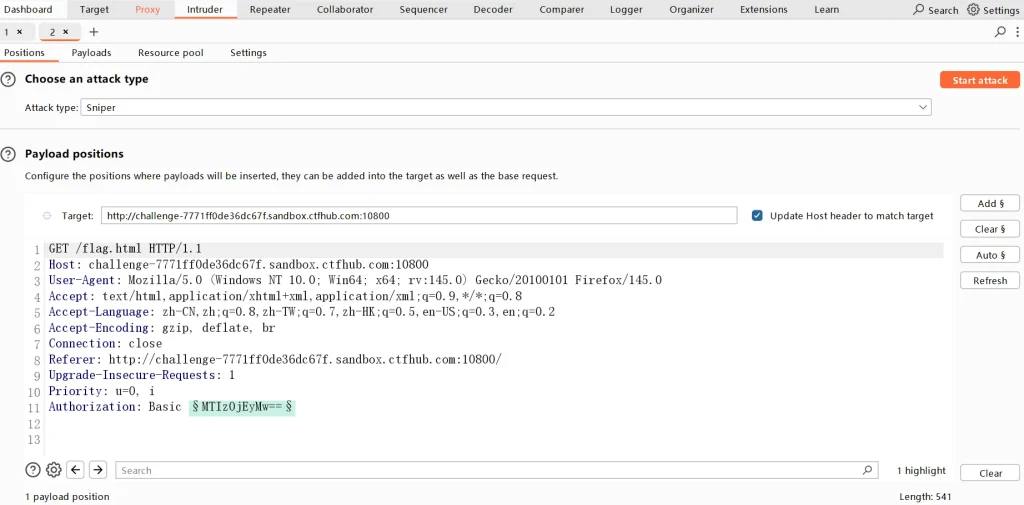Open Settings via the gear icon
The width and height of the screenshot is (1024, 505).
coord(973,10)
